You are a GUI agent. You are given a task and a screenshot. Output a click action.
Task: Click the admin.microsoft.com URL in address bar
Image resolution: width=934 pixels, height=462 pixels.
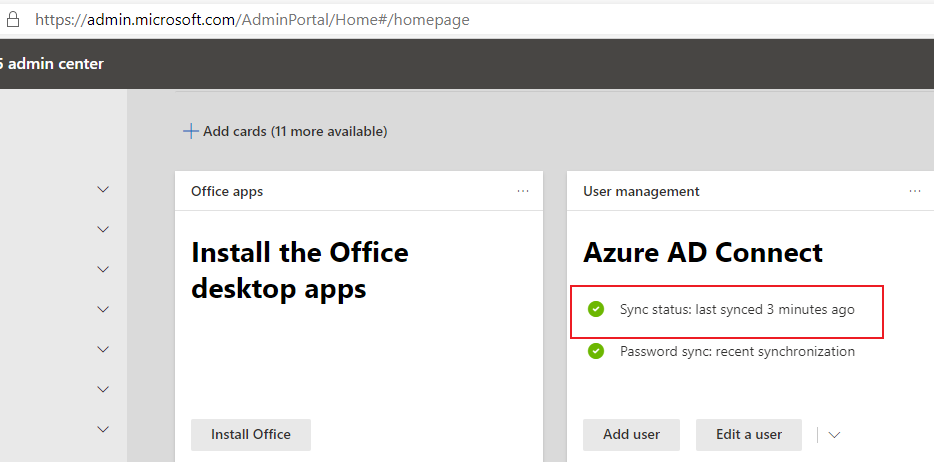tap(252, 20)
